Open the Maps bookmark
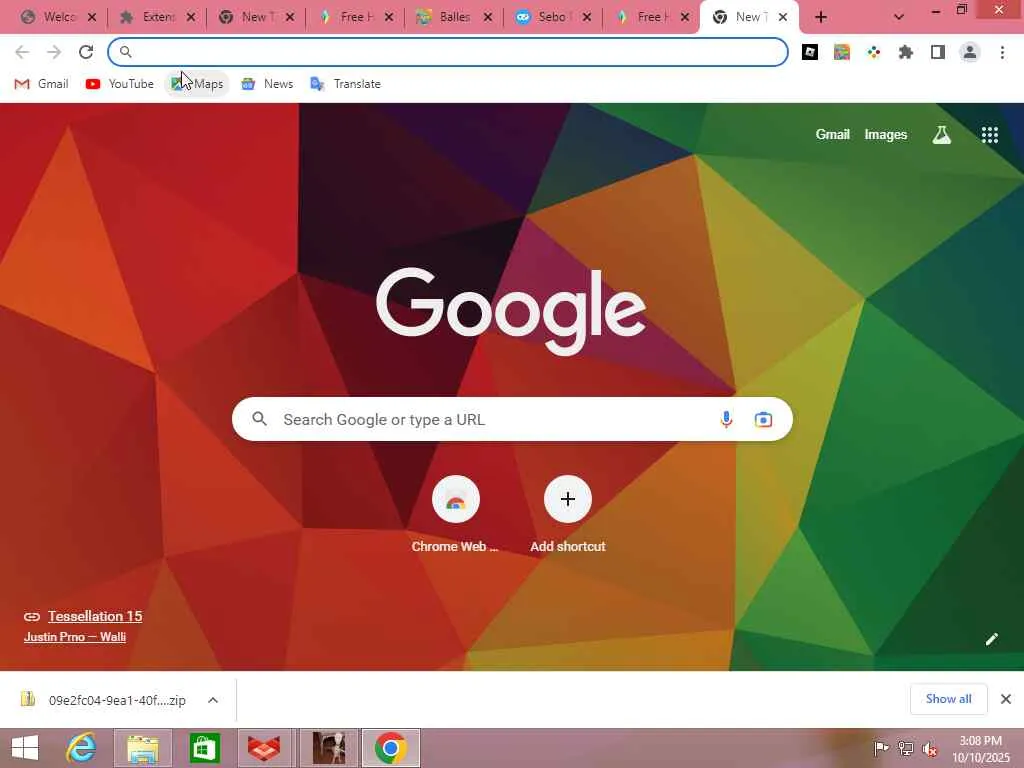Image resolution: width=1024 pixels, height=768 pixels. point(197,84)
